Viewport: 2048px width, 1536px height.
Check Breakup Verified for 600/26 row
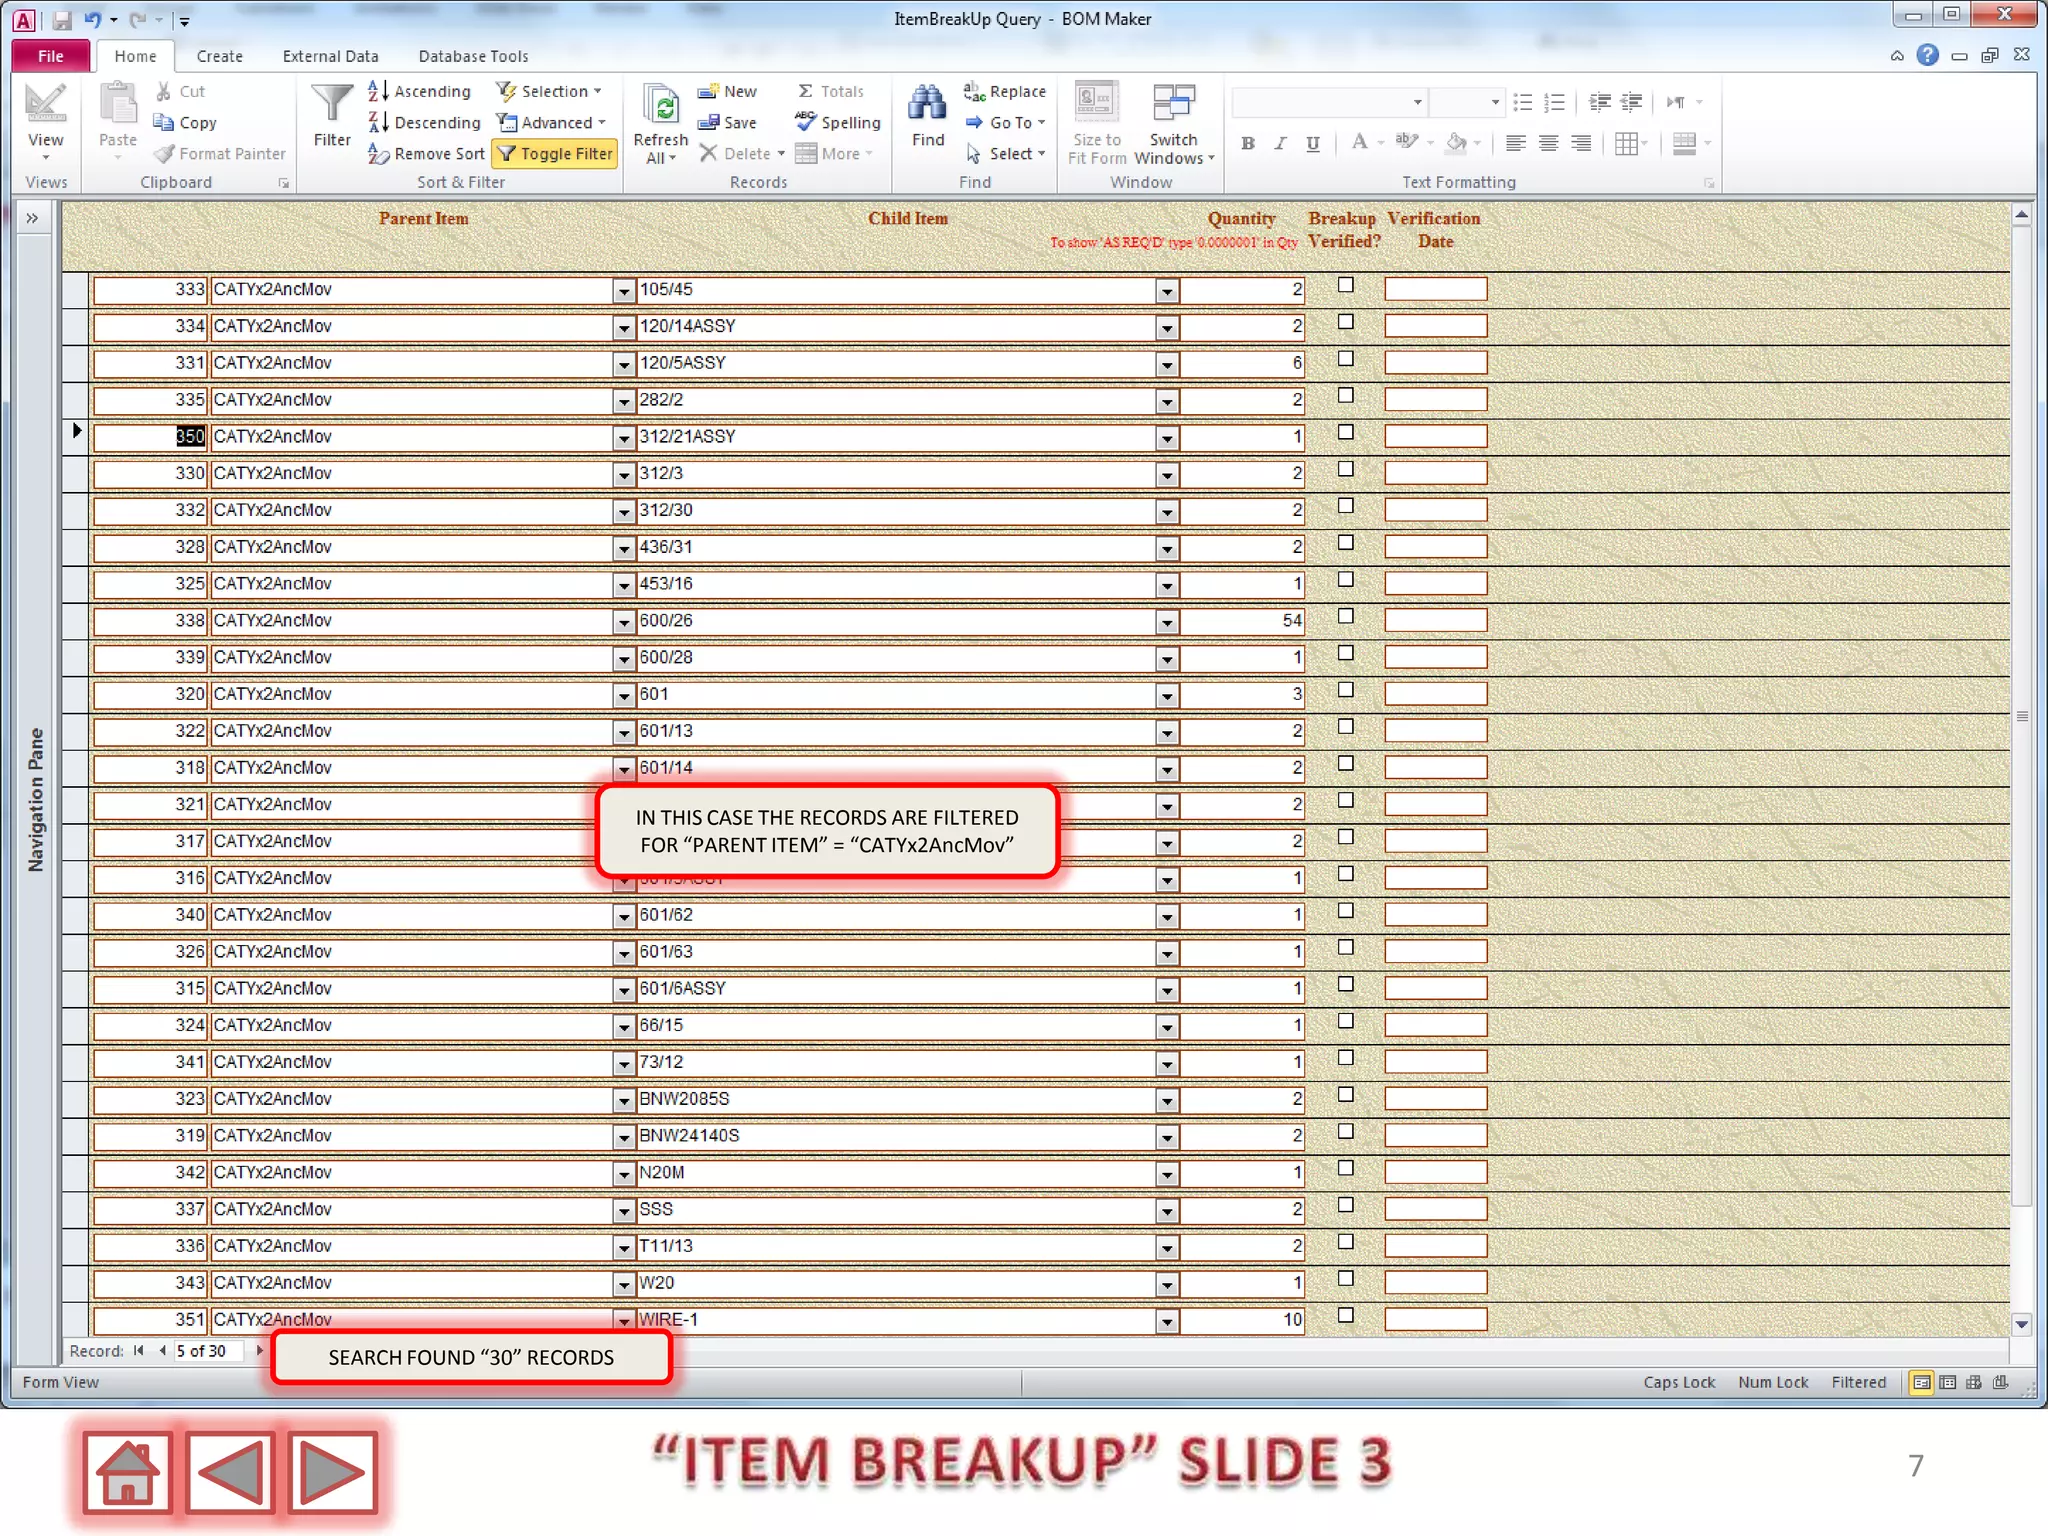pos(1346,616)
